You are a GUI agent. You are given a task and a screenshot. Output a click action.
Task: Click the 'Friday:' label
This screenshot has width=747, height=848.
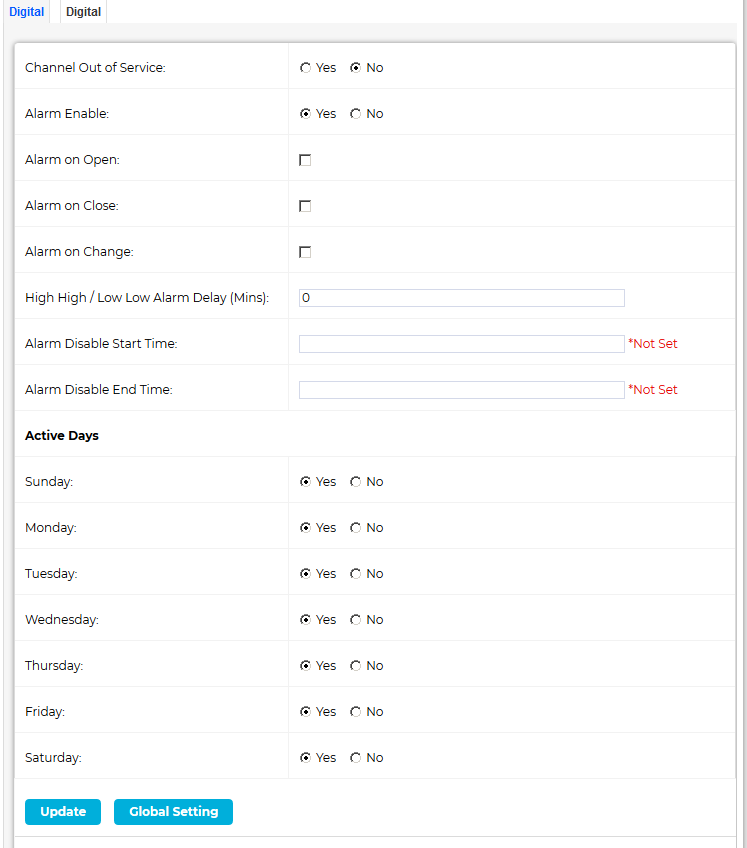pos(45,711)
